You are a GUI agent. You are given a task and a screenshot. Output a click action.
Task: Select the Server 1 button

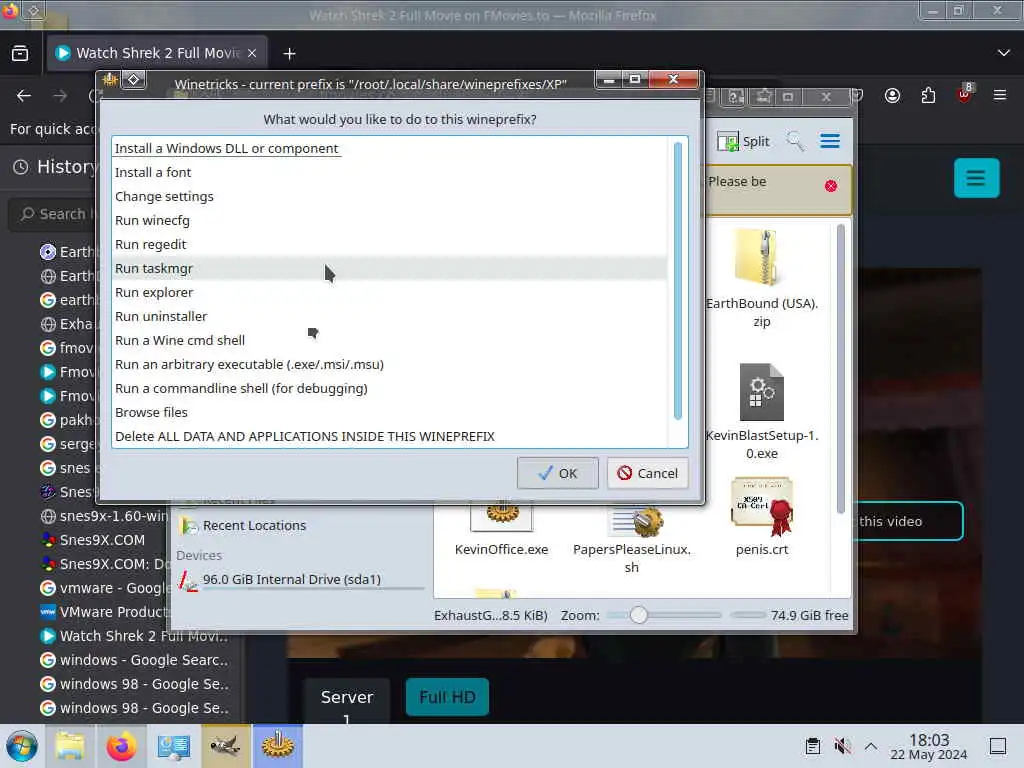tap(347, 702)
